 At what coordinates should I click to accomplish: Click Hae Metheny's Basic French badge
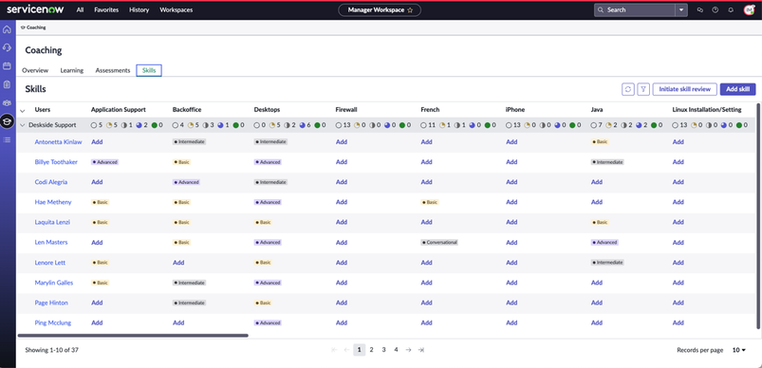point(430,202)
